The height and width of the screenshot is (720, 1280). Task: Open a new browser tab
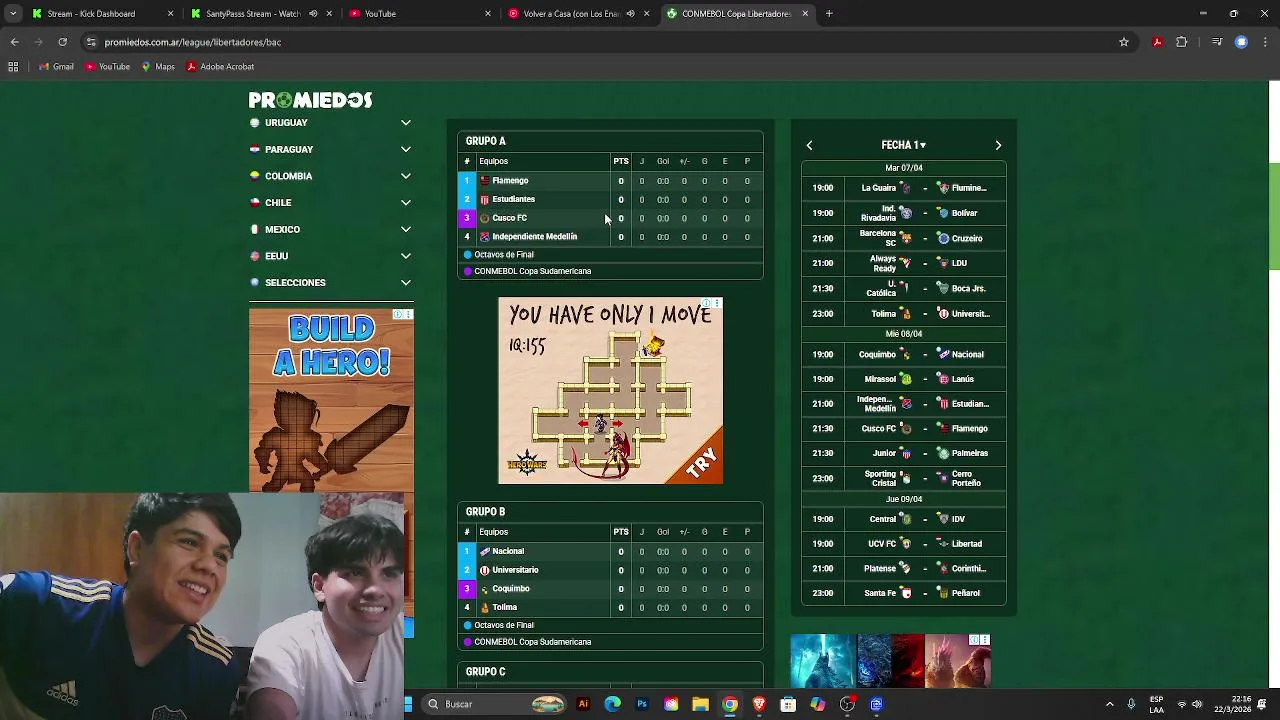(x=829, y=14)
